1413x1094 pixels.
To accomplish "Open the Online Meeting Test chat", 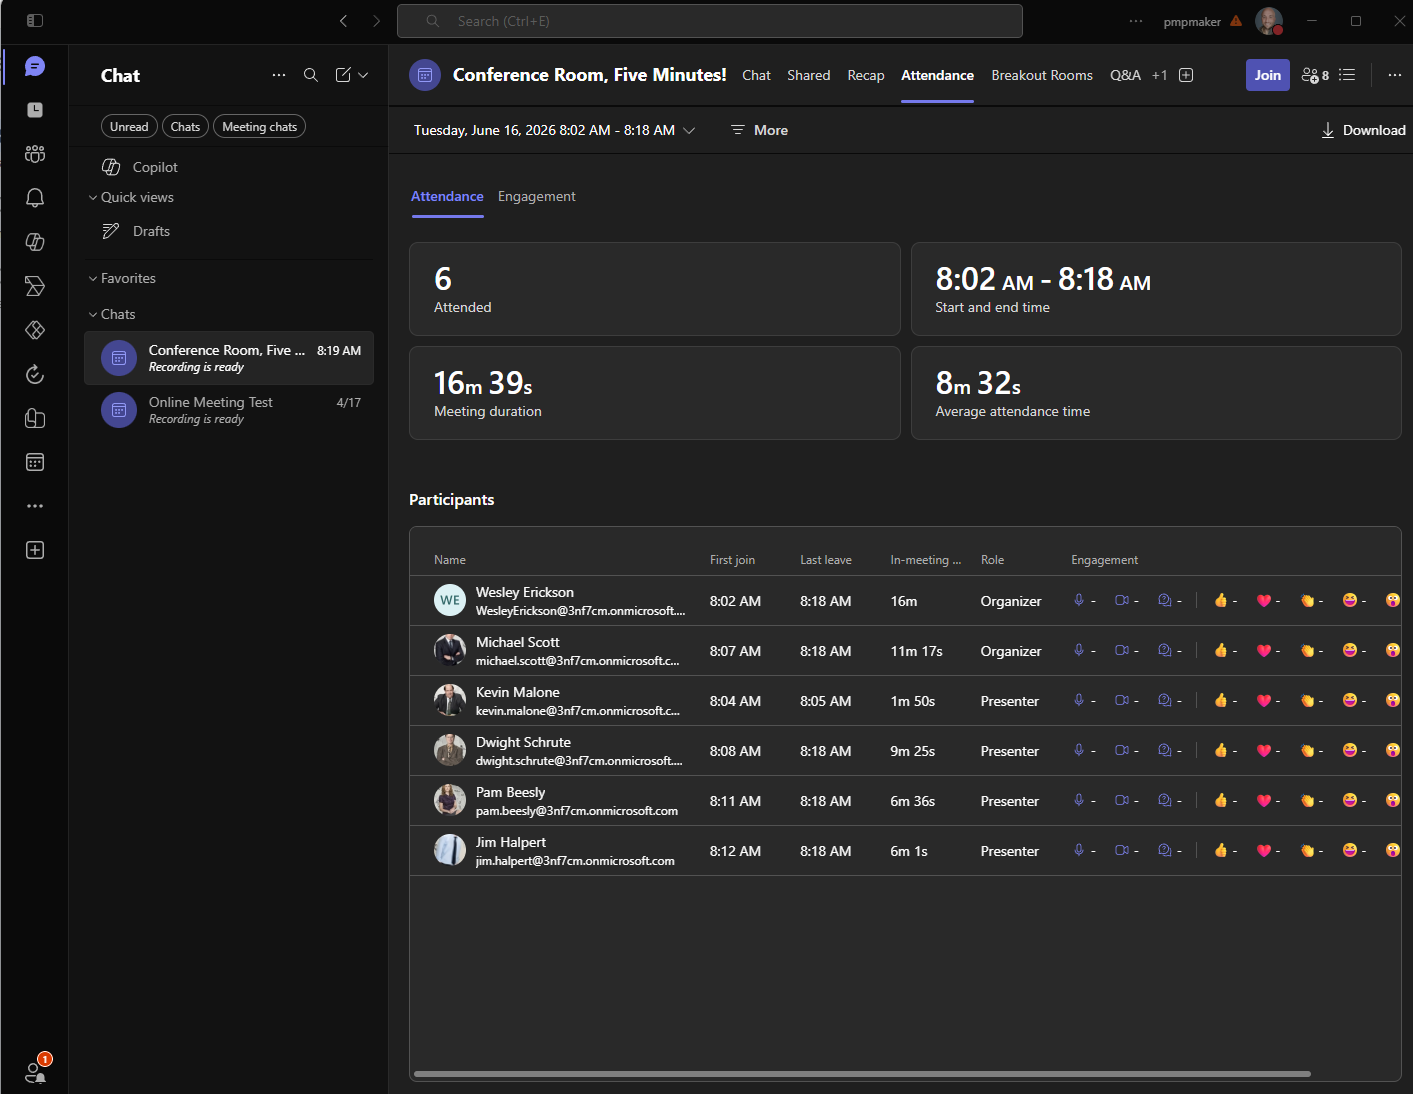I will tap(229, 410).
